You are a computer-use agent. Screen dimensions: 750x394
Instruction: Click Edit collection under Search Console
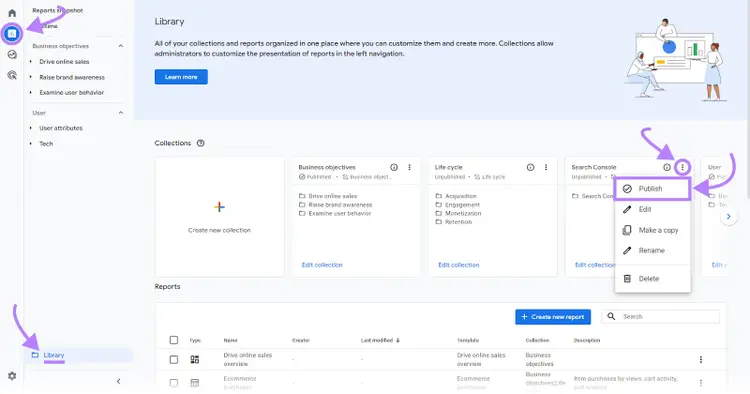point(595,265)
